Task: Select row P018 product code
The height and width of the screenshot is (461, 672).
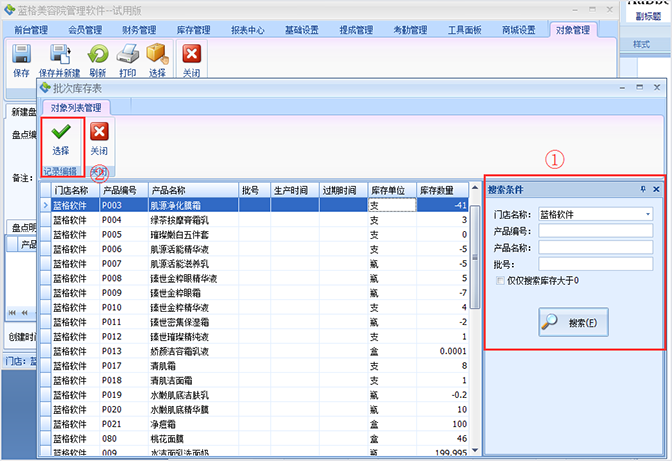Action: click(x=124, y=380)
